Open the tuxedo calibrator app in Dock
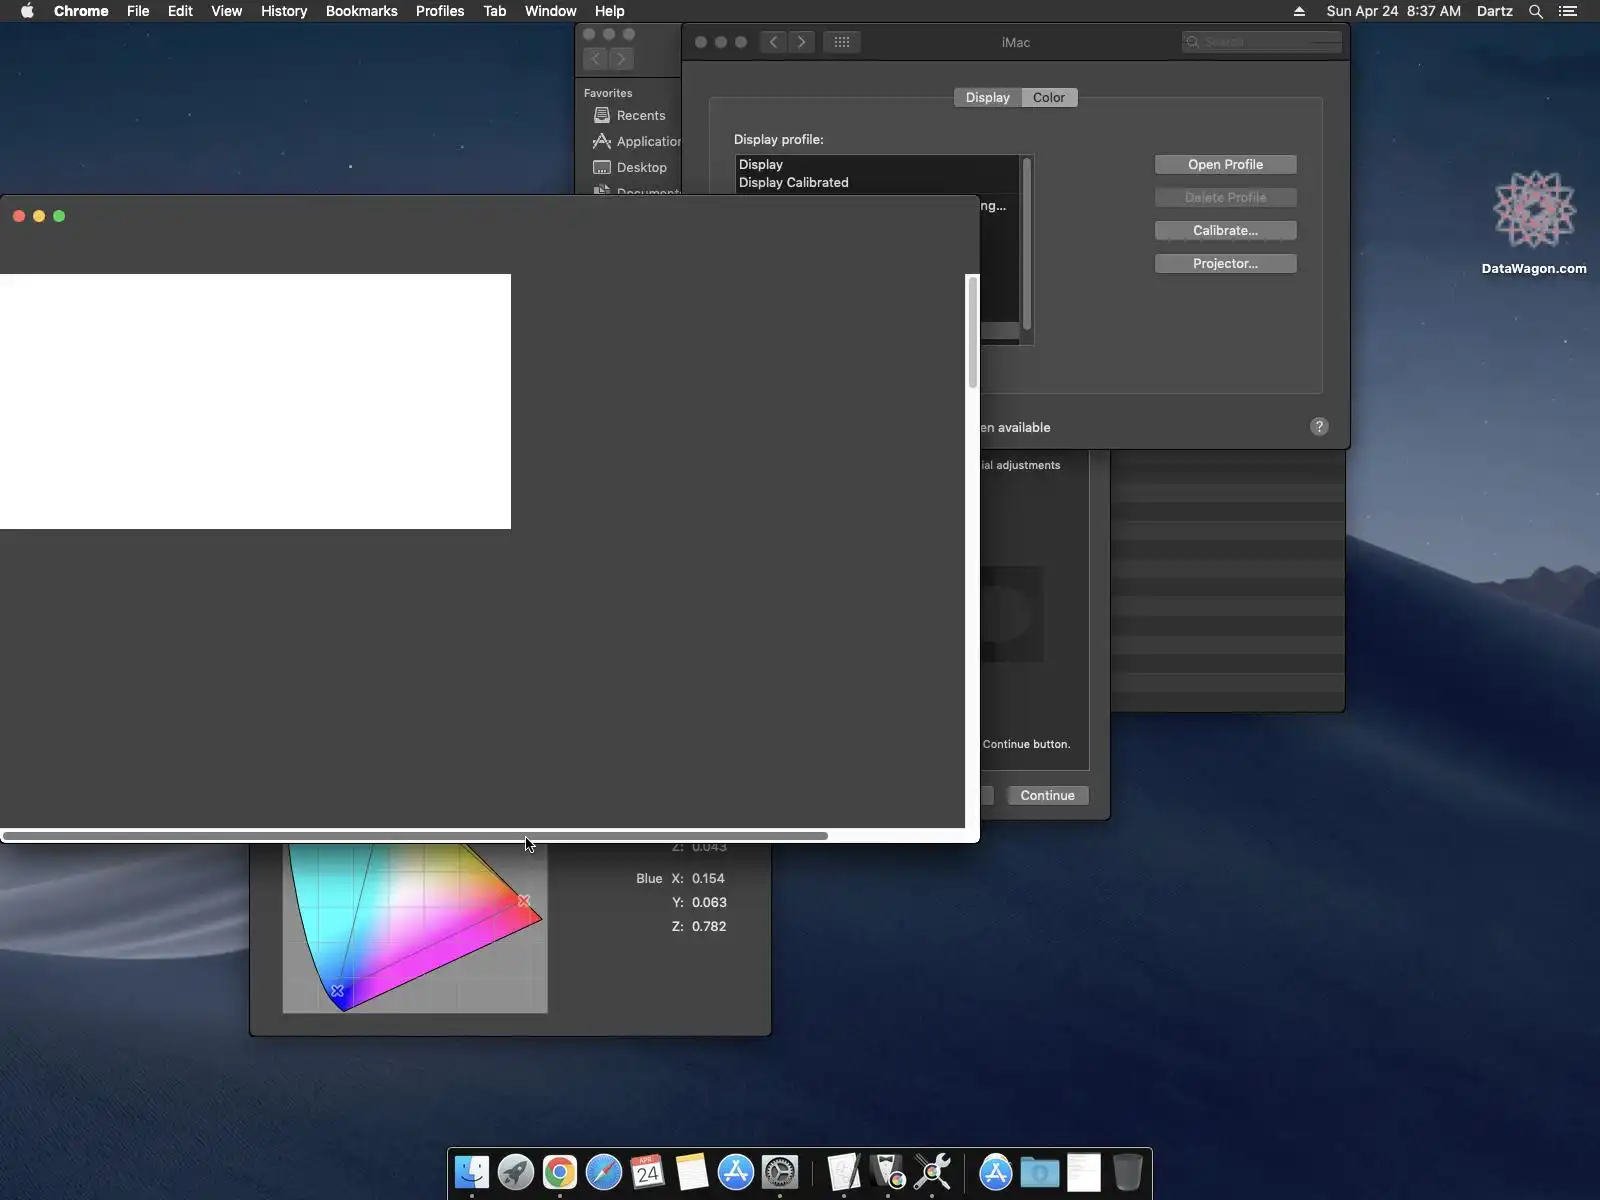The width and height of the screenshot is (1600, 1200). pyautogui.click(x=888, y=1172)
